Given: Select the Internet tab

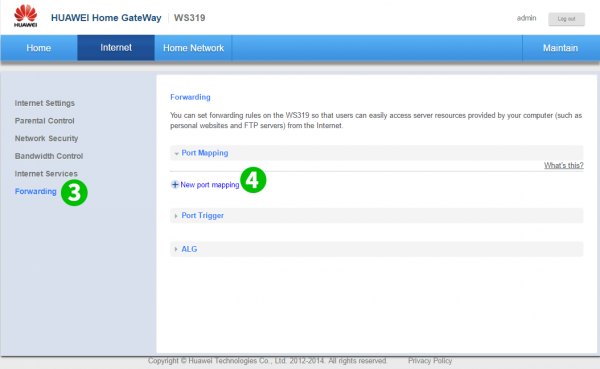Looking at the screenshot, I should pyautogui.click(x=116, y=48).
